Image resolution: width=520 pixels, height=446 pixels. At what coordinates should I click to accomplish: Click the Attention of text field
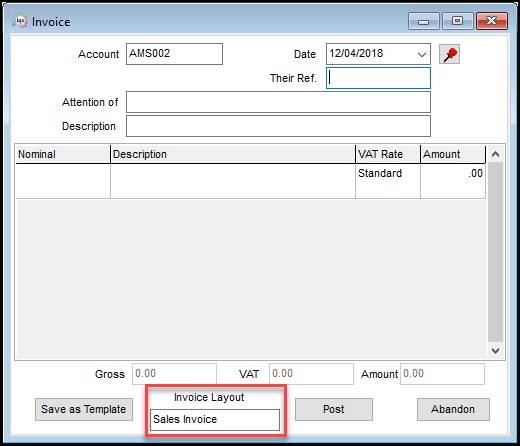pos(278,102)
